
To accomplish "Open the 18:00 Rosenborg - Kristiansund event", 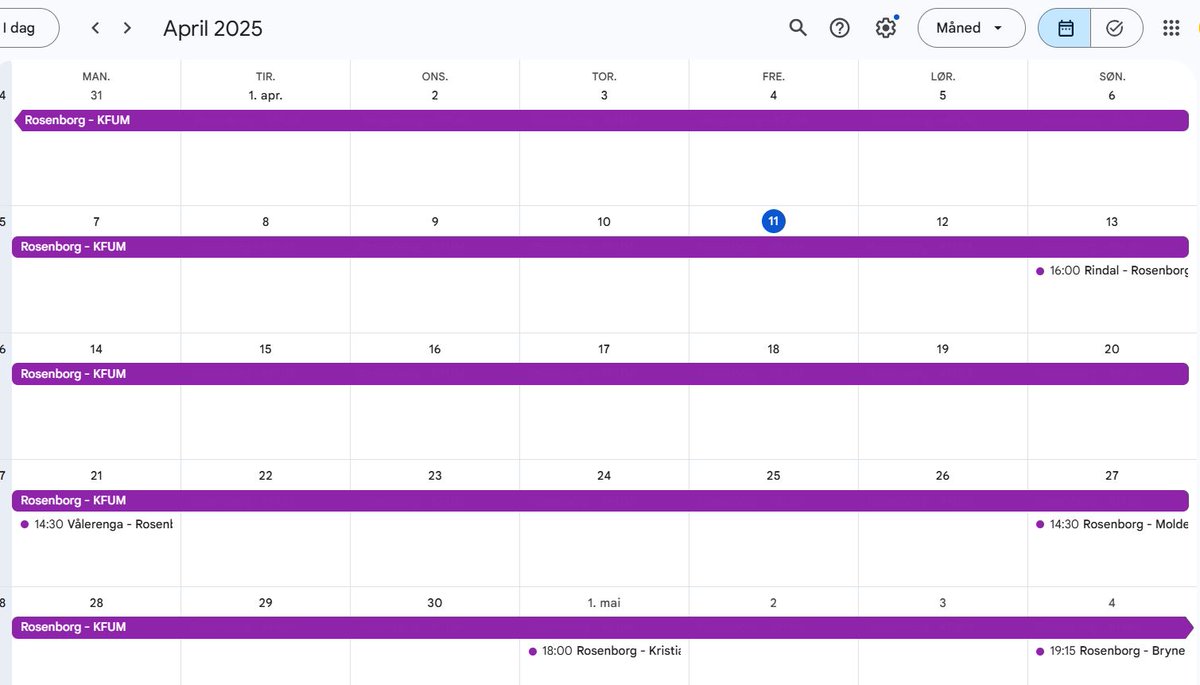I will click(604, 651).
